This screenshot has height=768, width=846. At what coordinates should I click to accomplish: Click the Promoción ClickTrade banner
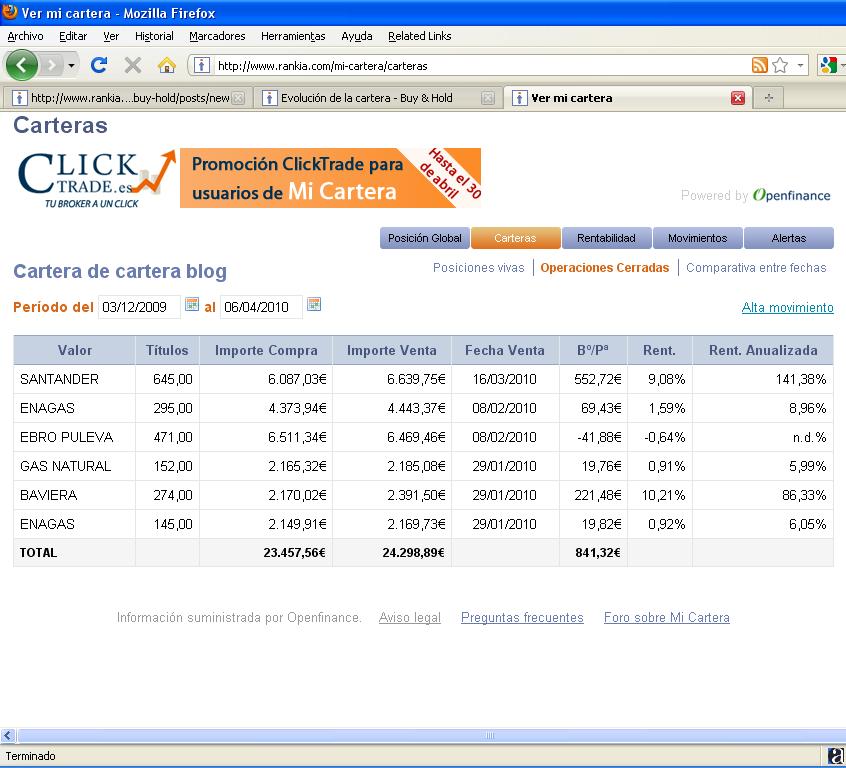click(x=330, y=178)
